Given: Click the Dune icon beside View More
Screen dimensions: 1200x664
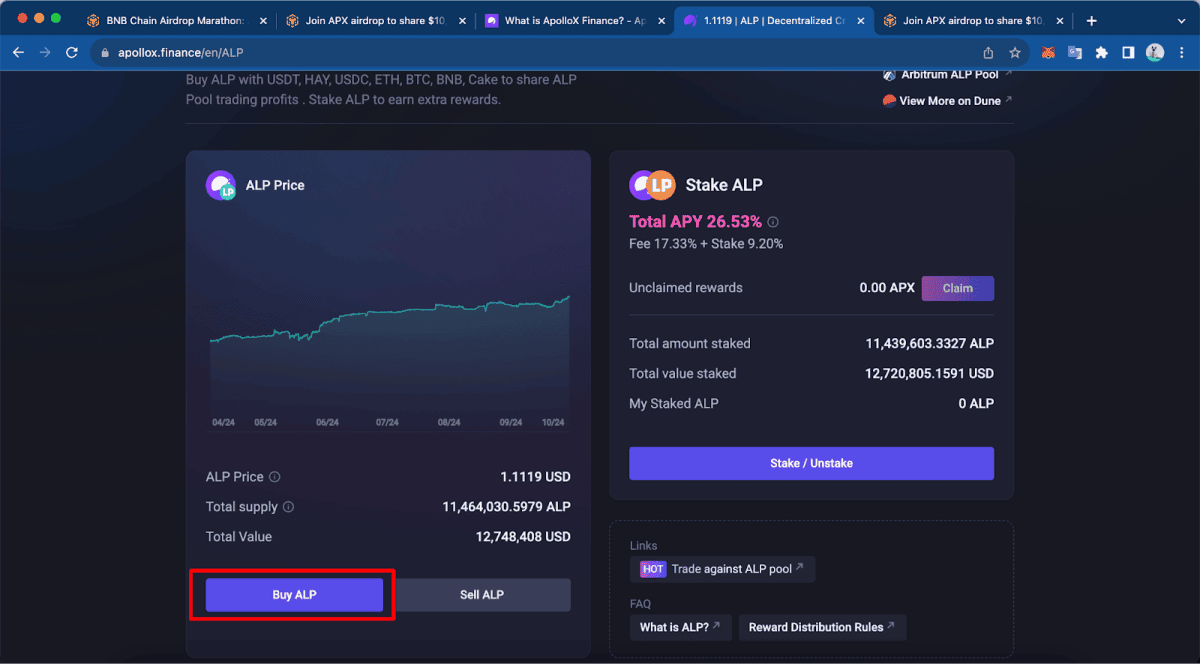Looking at the screenshot, I should (x=889, y=100).
